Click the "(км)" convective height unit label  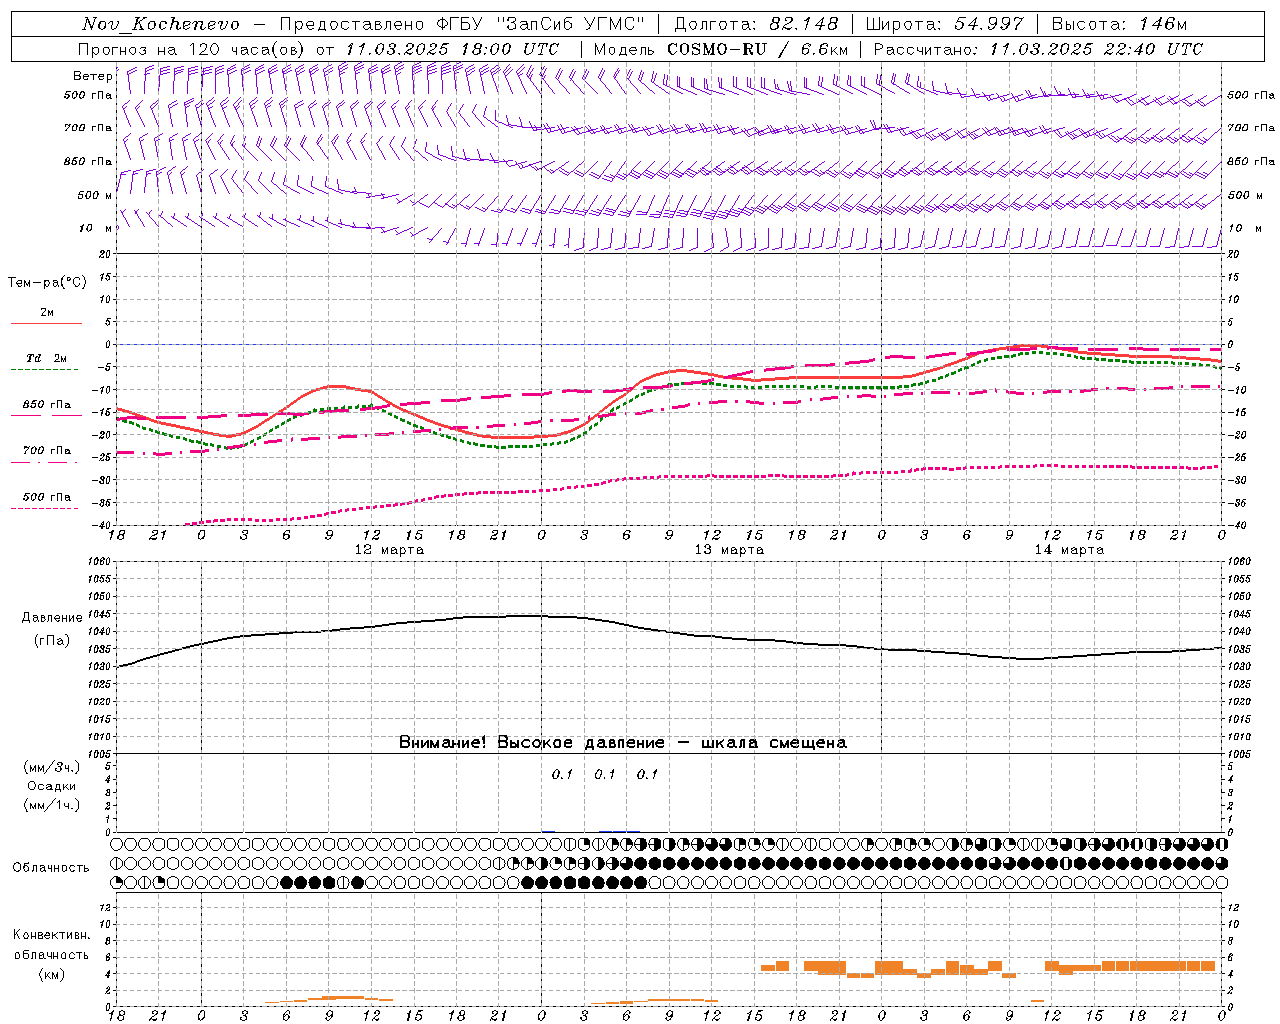coord(52,974)
